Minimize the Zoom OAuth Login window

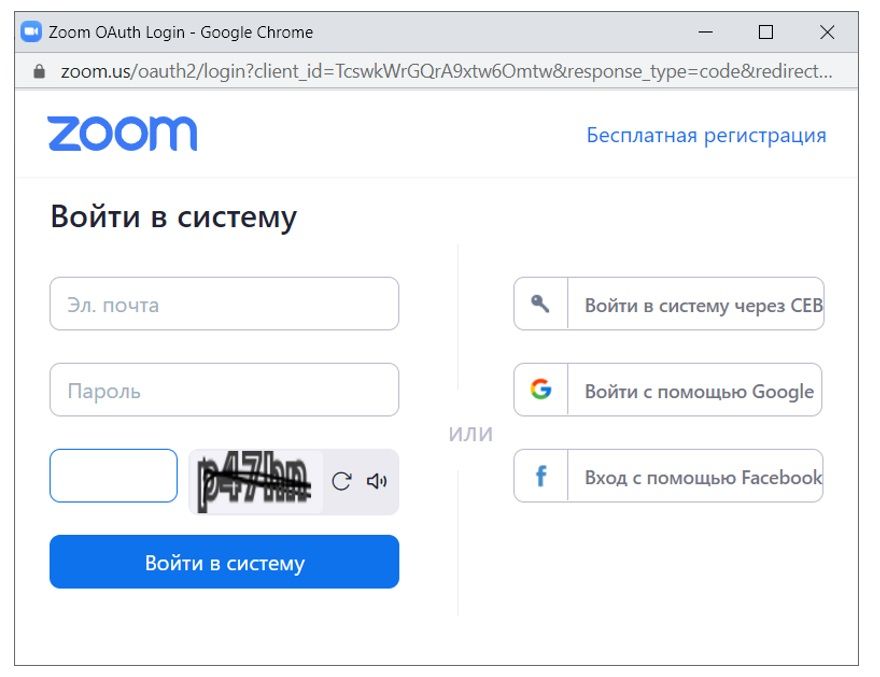[705, 32]
